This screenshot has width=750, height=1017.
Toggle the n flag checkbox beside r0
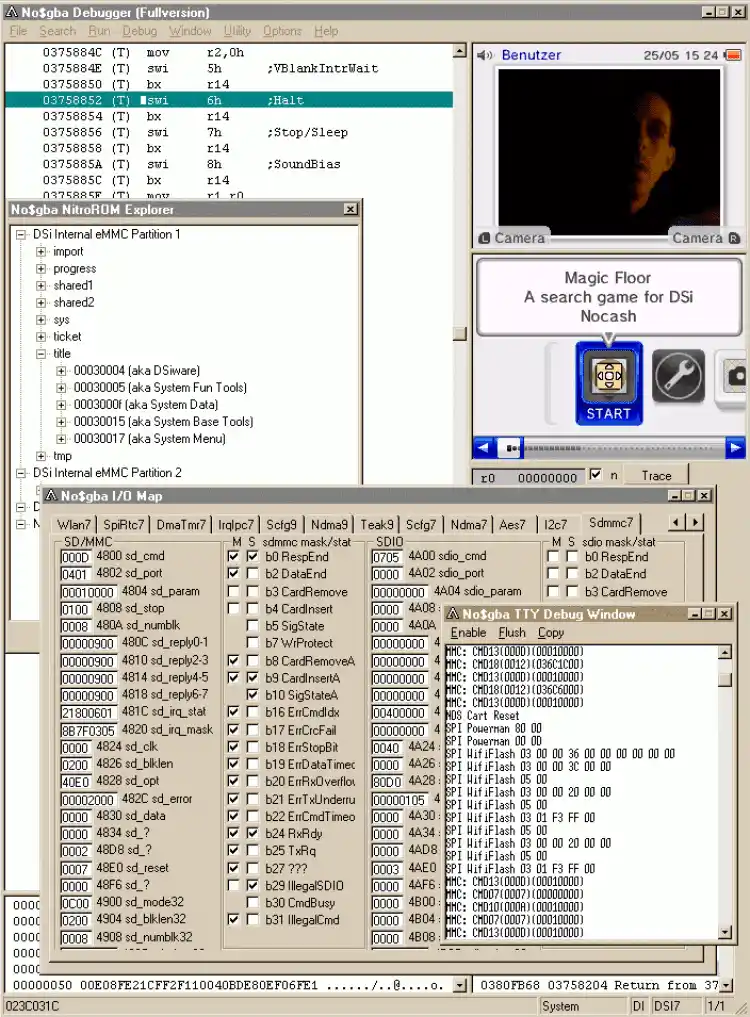point(595,475)
